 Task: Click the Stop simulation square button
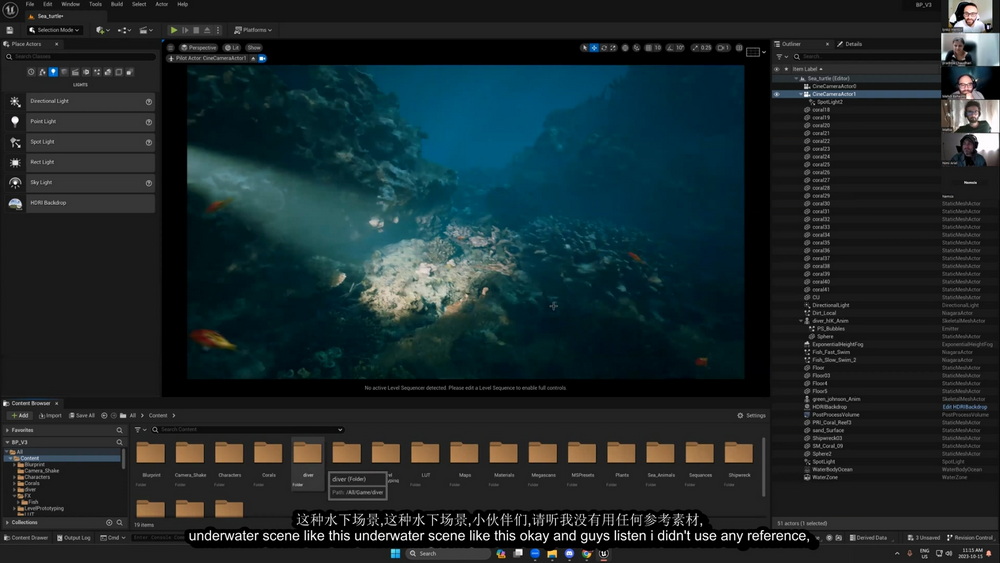click(196, 30)
